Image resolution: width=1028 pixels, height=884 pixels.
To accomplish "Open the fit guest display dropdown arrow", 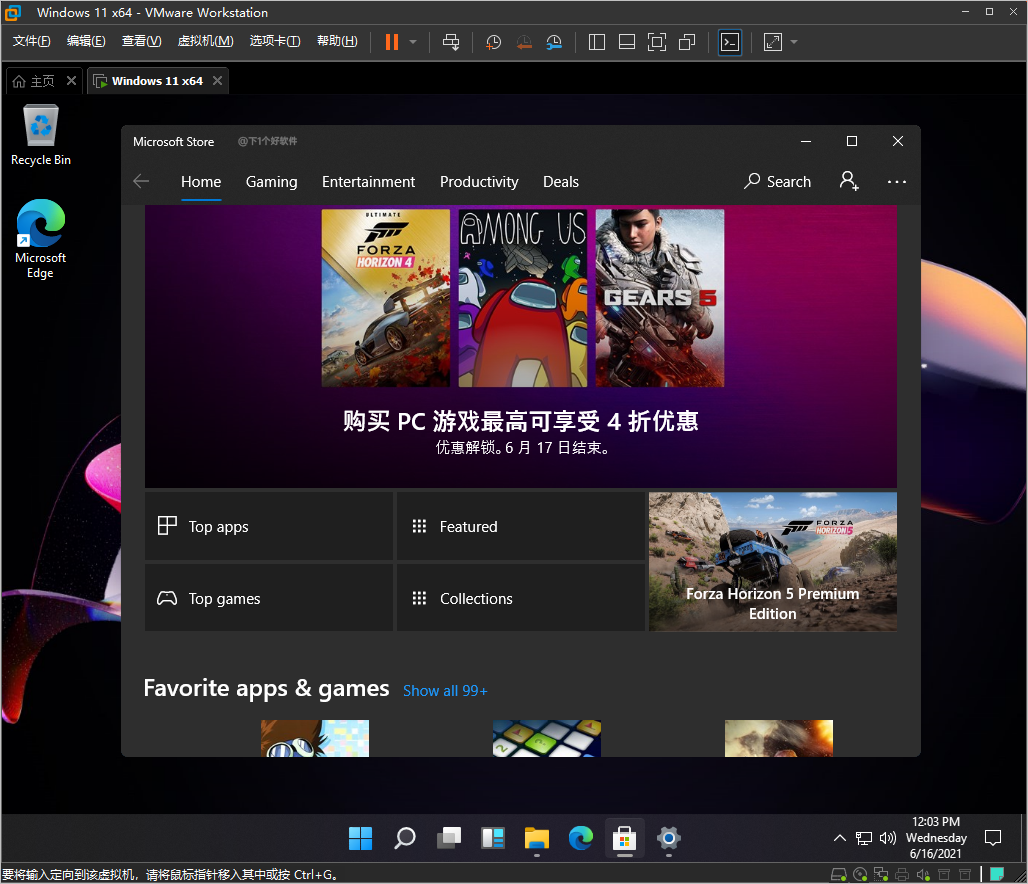I will coord(792,42).
